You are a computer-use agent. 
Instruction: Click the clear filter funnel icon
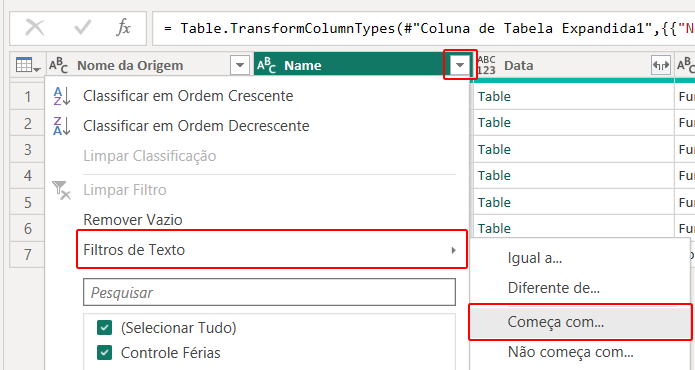(x=61, y=190)
